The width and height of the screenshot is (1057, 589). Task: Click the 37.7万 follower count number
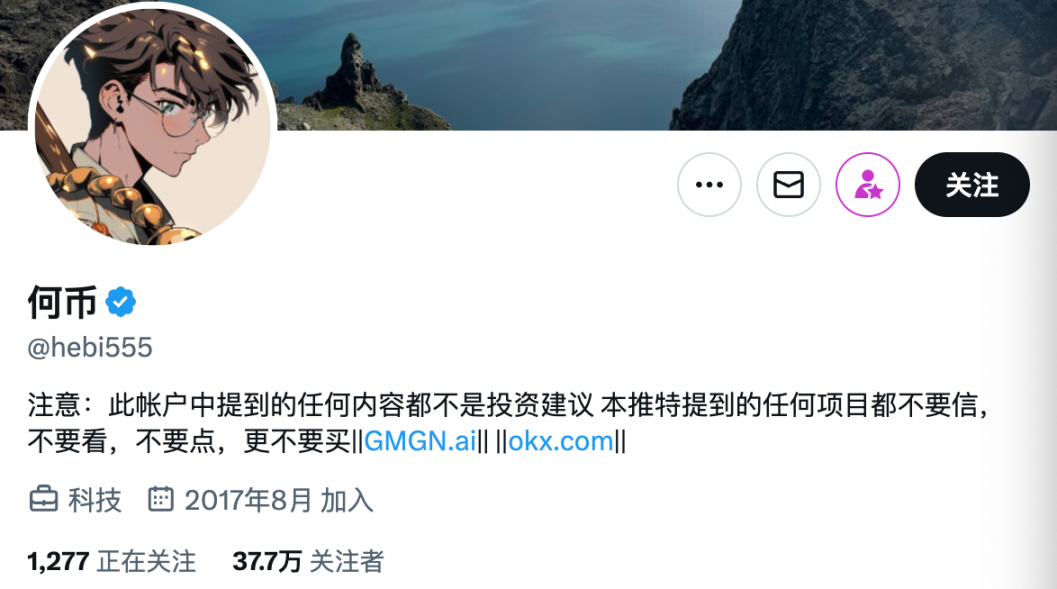click(267, 561)
